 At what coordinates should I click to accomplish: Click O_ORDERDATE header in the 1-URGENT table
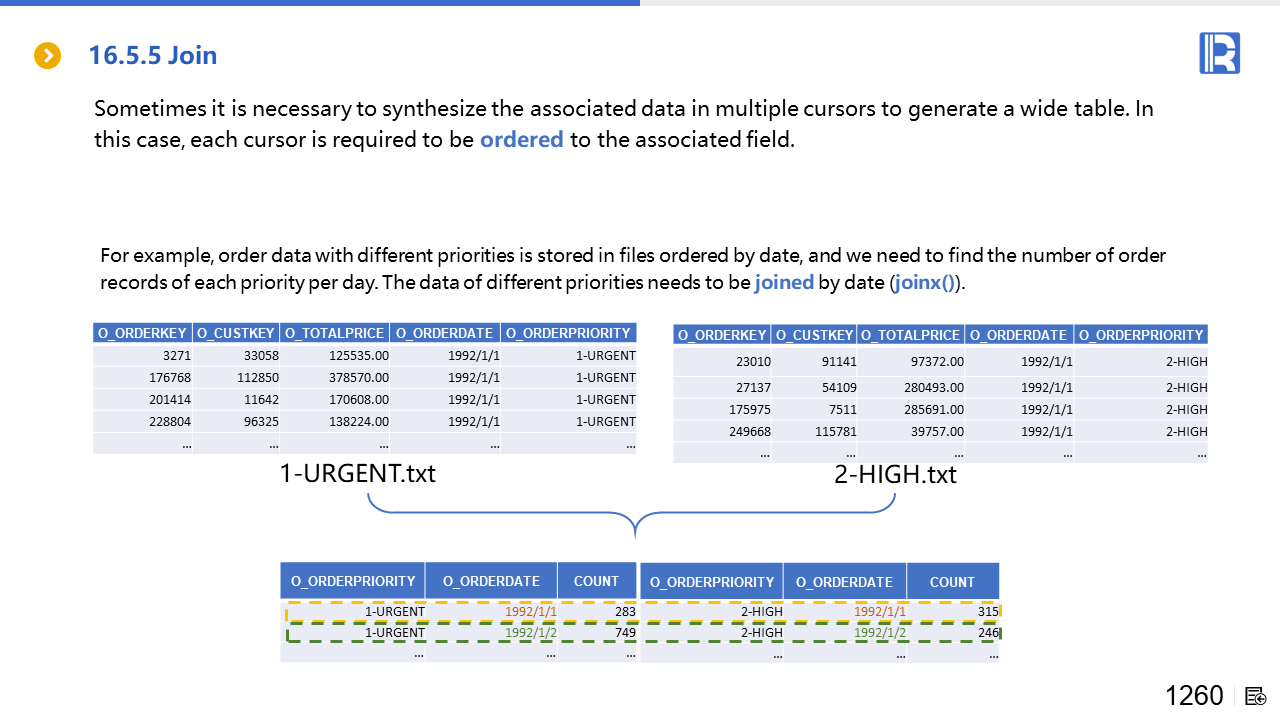444,333
